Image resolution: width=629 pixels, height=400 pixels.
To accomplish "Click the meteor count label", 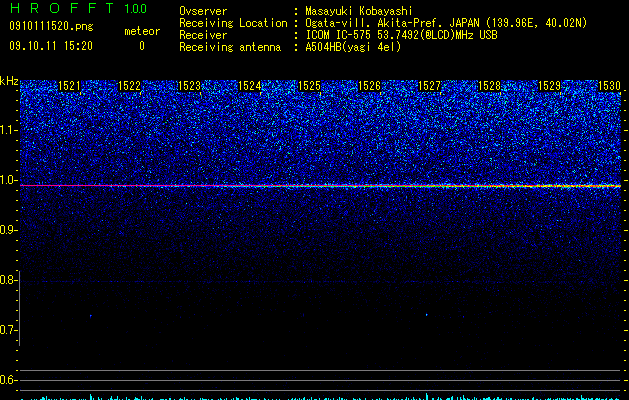I will pos(142,31).
